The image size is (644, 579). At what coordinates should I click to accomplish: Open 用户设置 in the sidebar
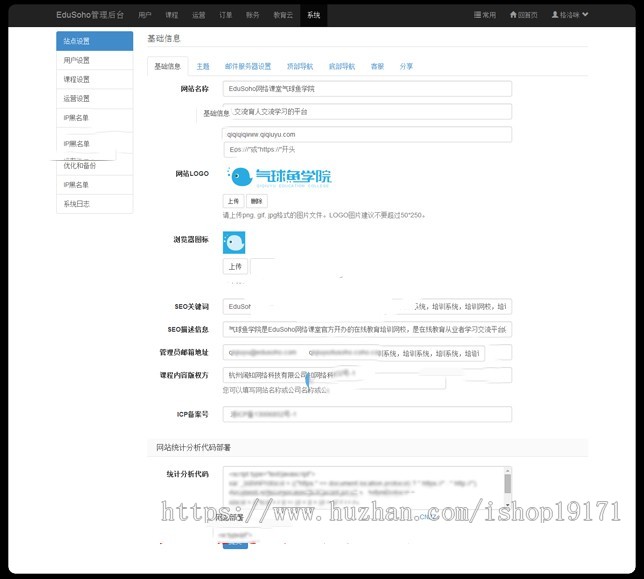[94, 60]
